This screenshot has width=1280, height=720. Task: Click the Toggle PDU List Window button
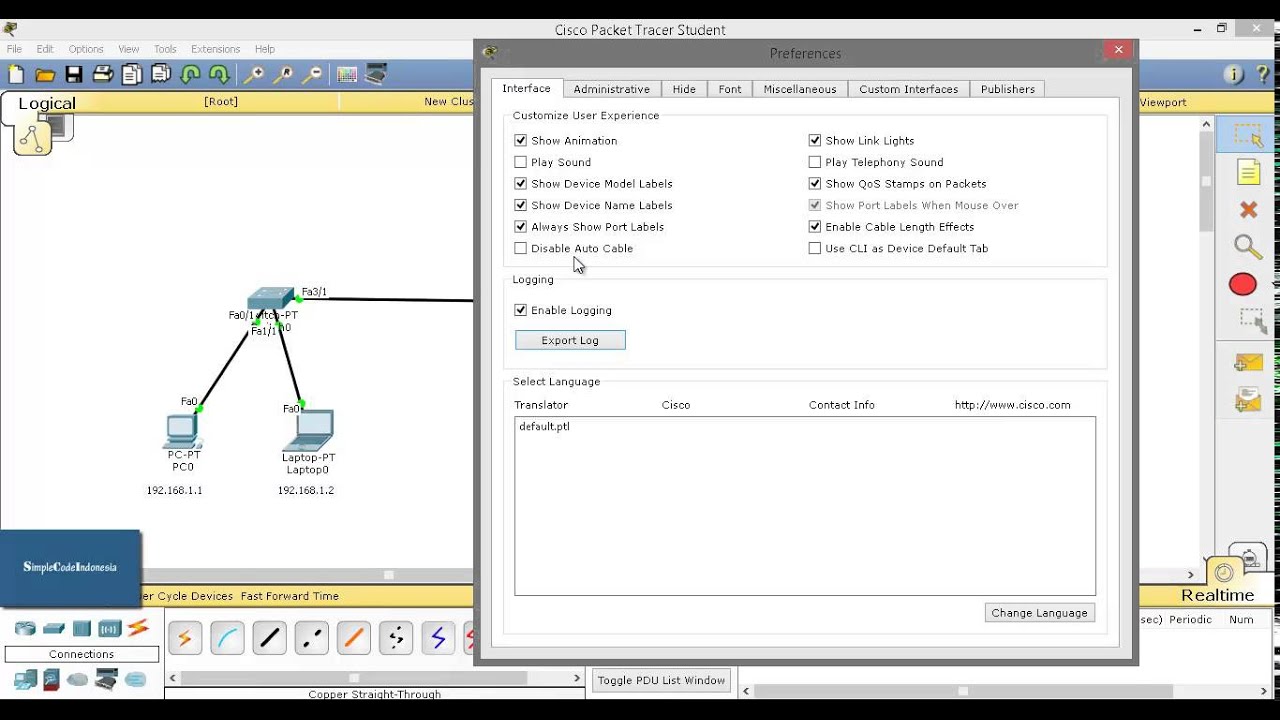[661, 681]
